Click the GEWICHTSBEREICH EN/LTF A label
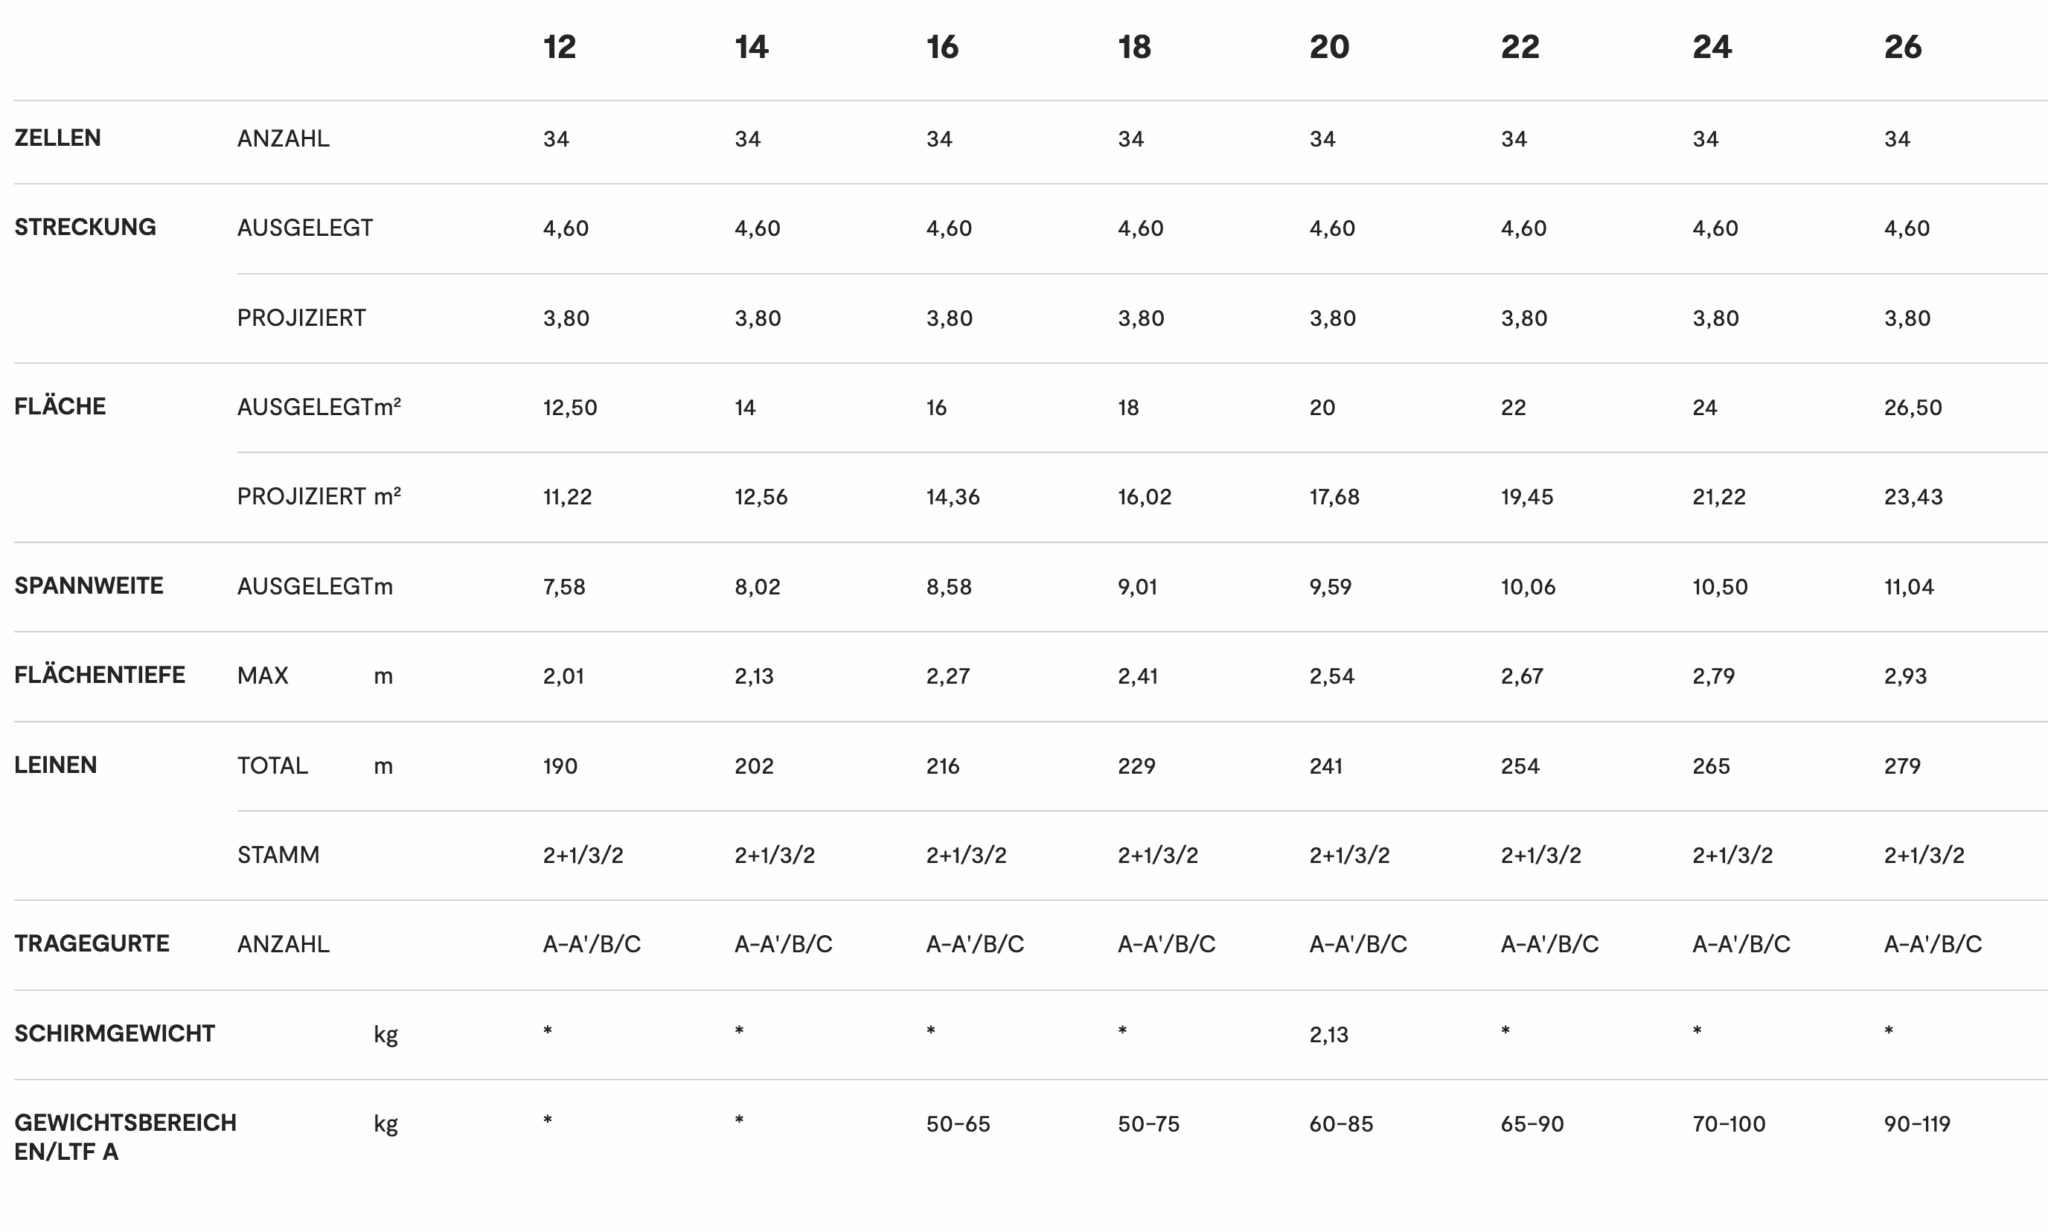 (125, 1137)
